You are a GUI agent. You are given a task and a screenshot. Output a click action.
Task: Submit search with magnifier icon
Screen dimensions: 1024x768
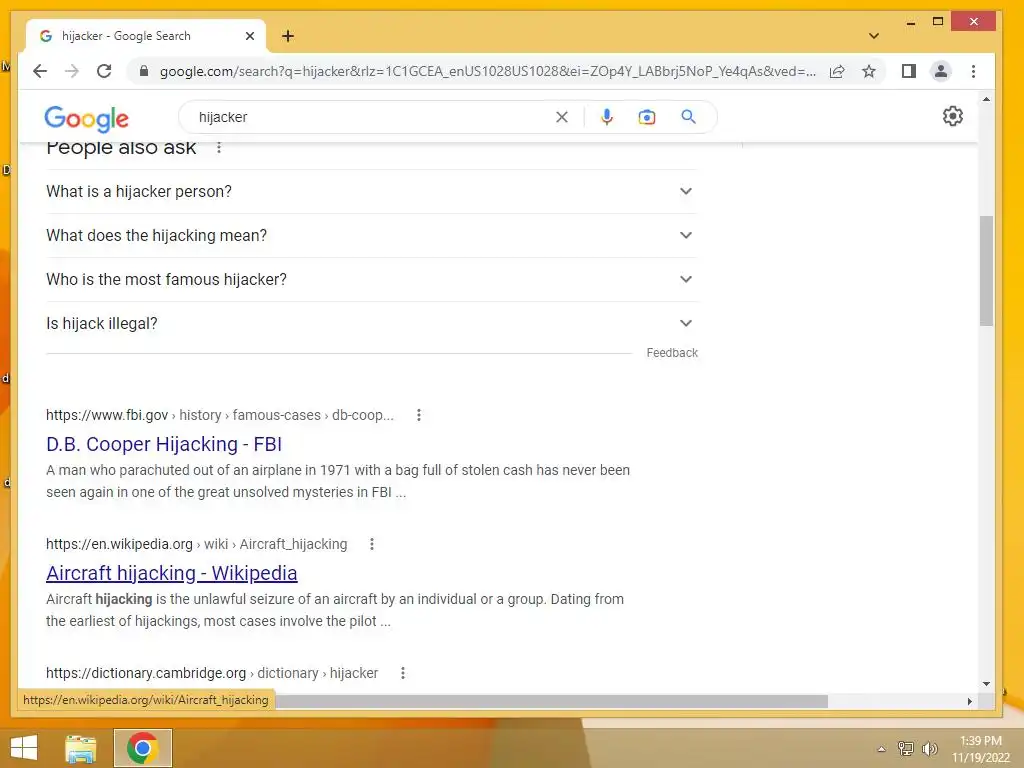(x=688, y=117)
